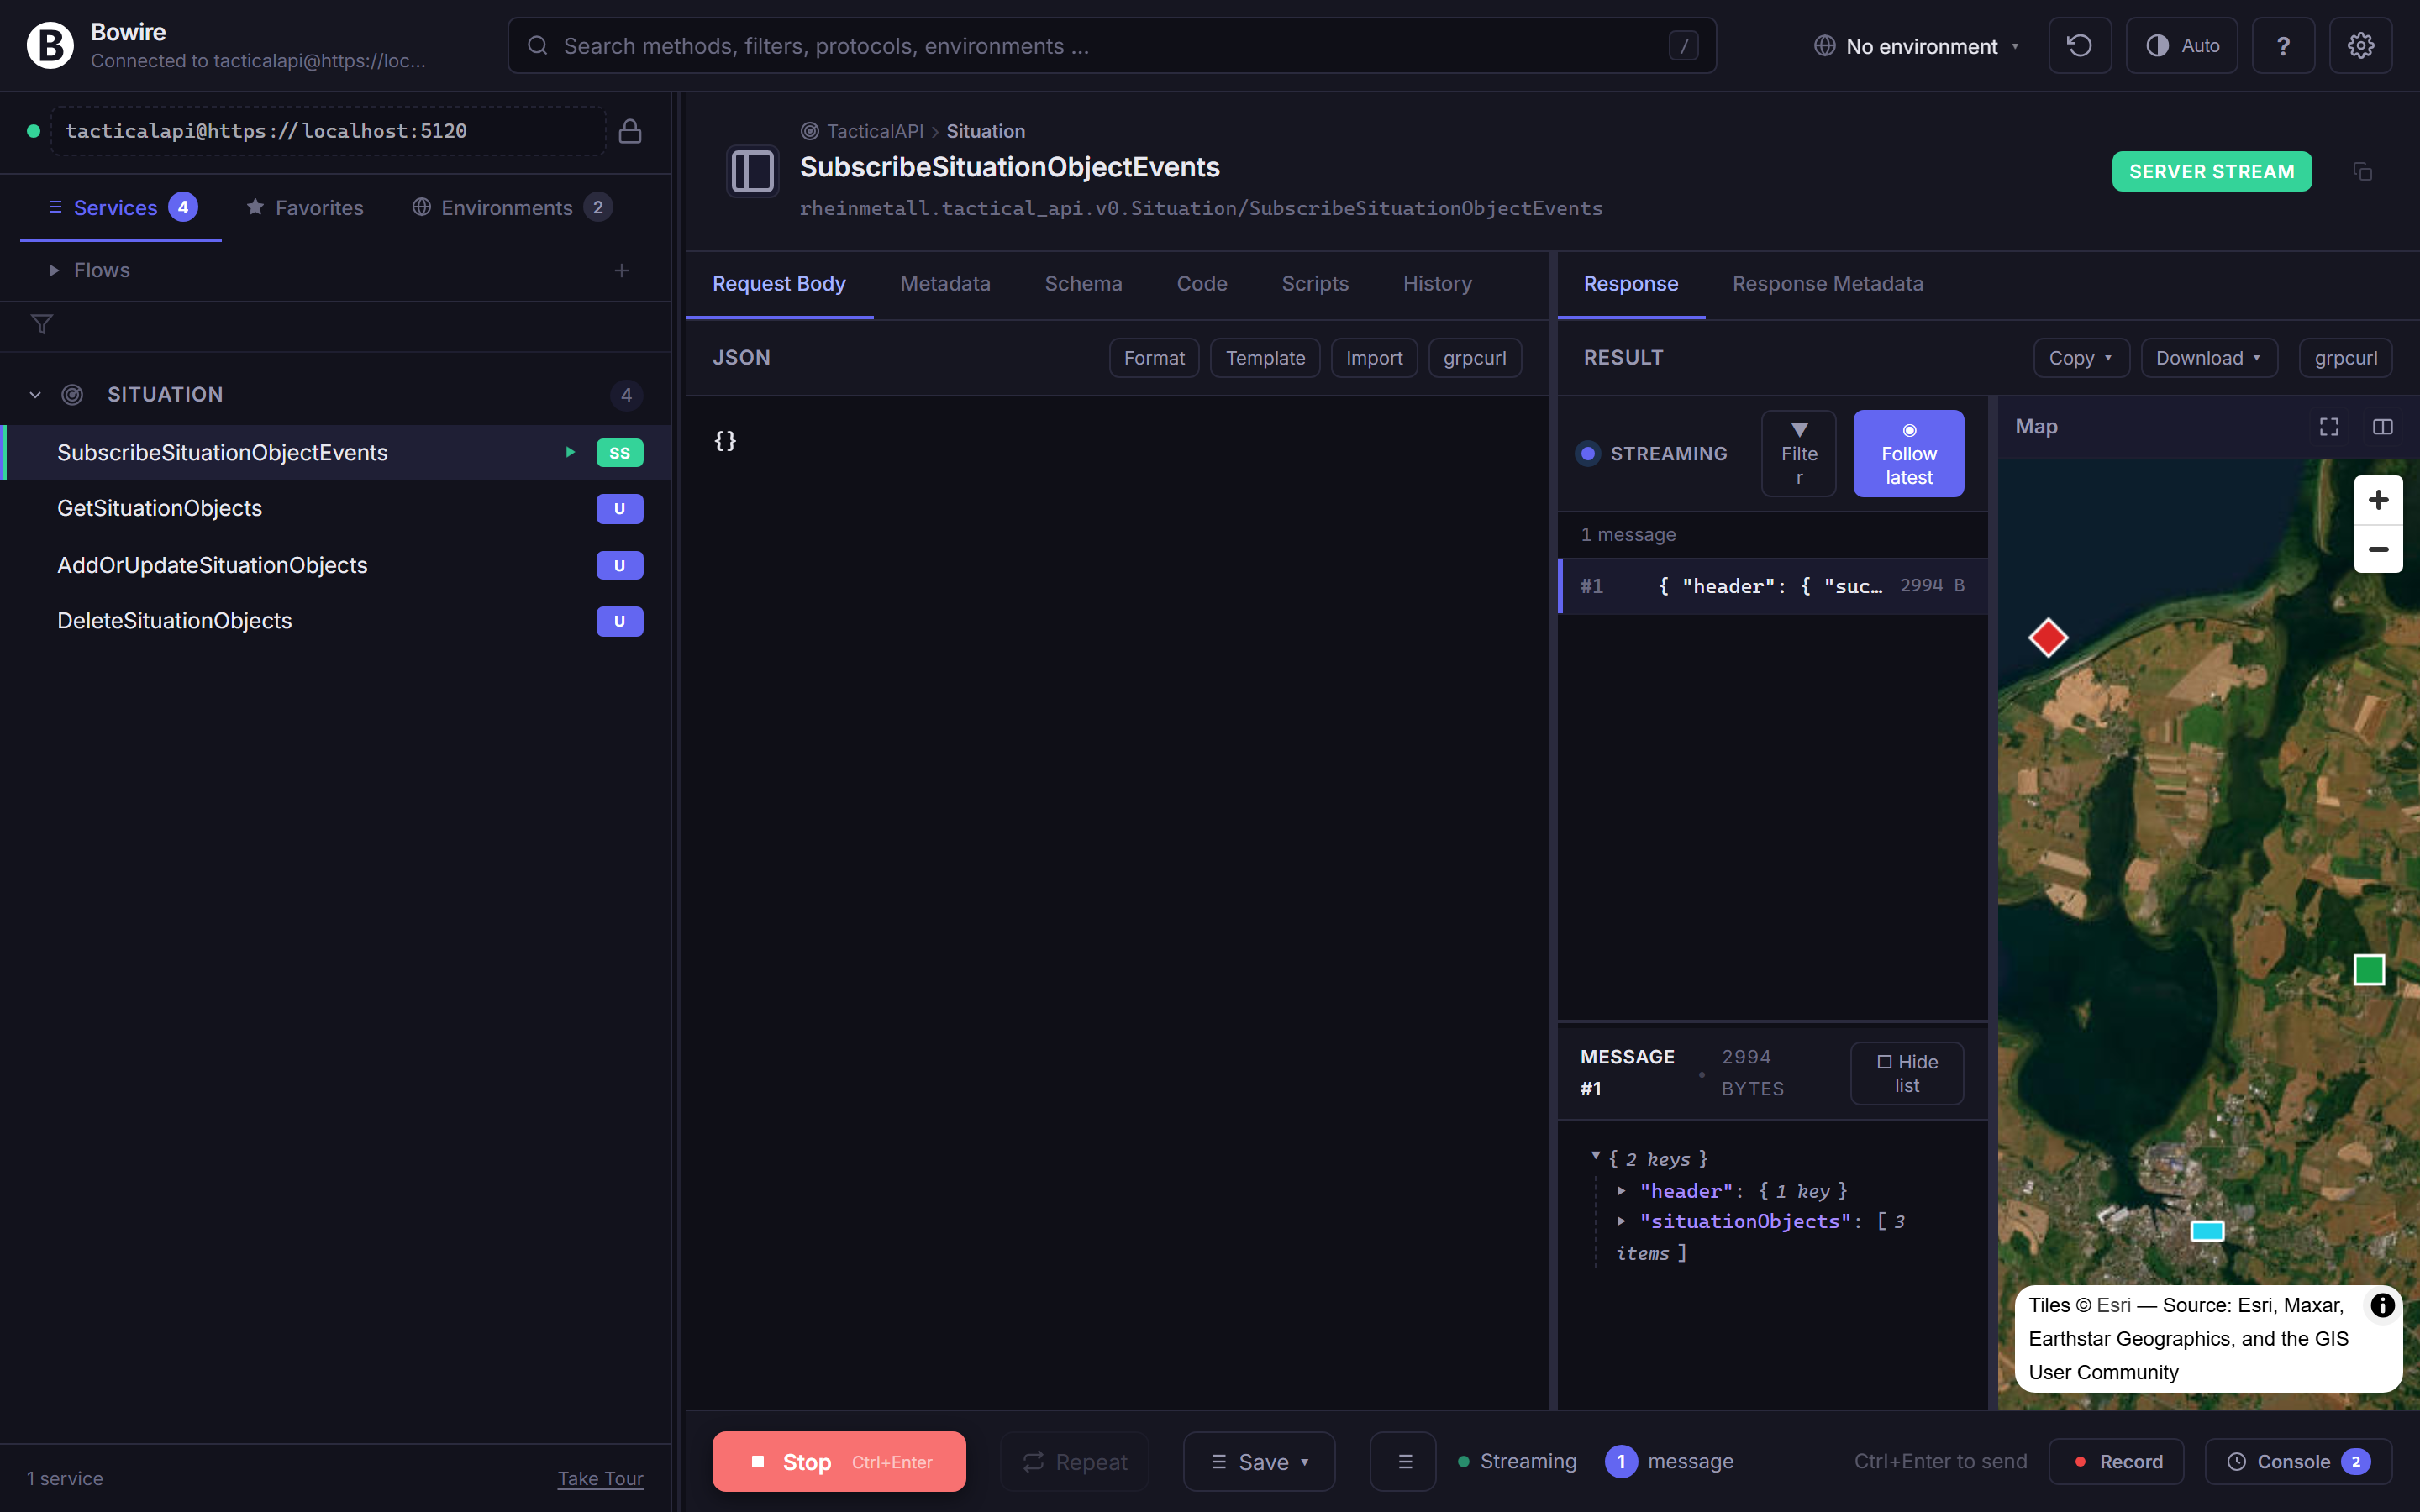Copy the method path with the copy icon
This screenshot has height=1512, width=2420.
(2363, 172)
